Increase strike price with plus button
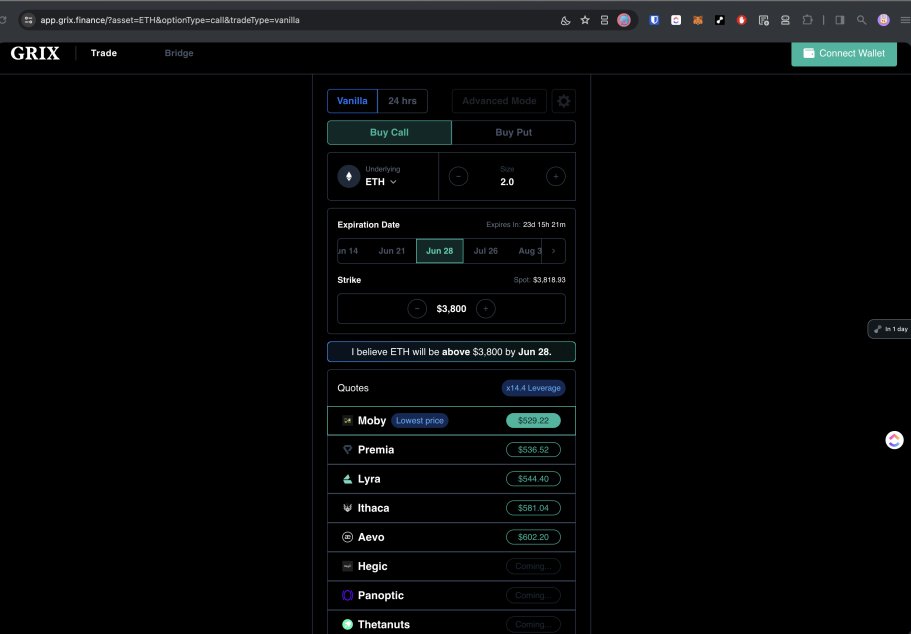 coord(486,309)
